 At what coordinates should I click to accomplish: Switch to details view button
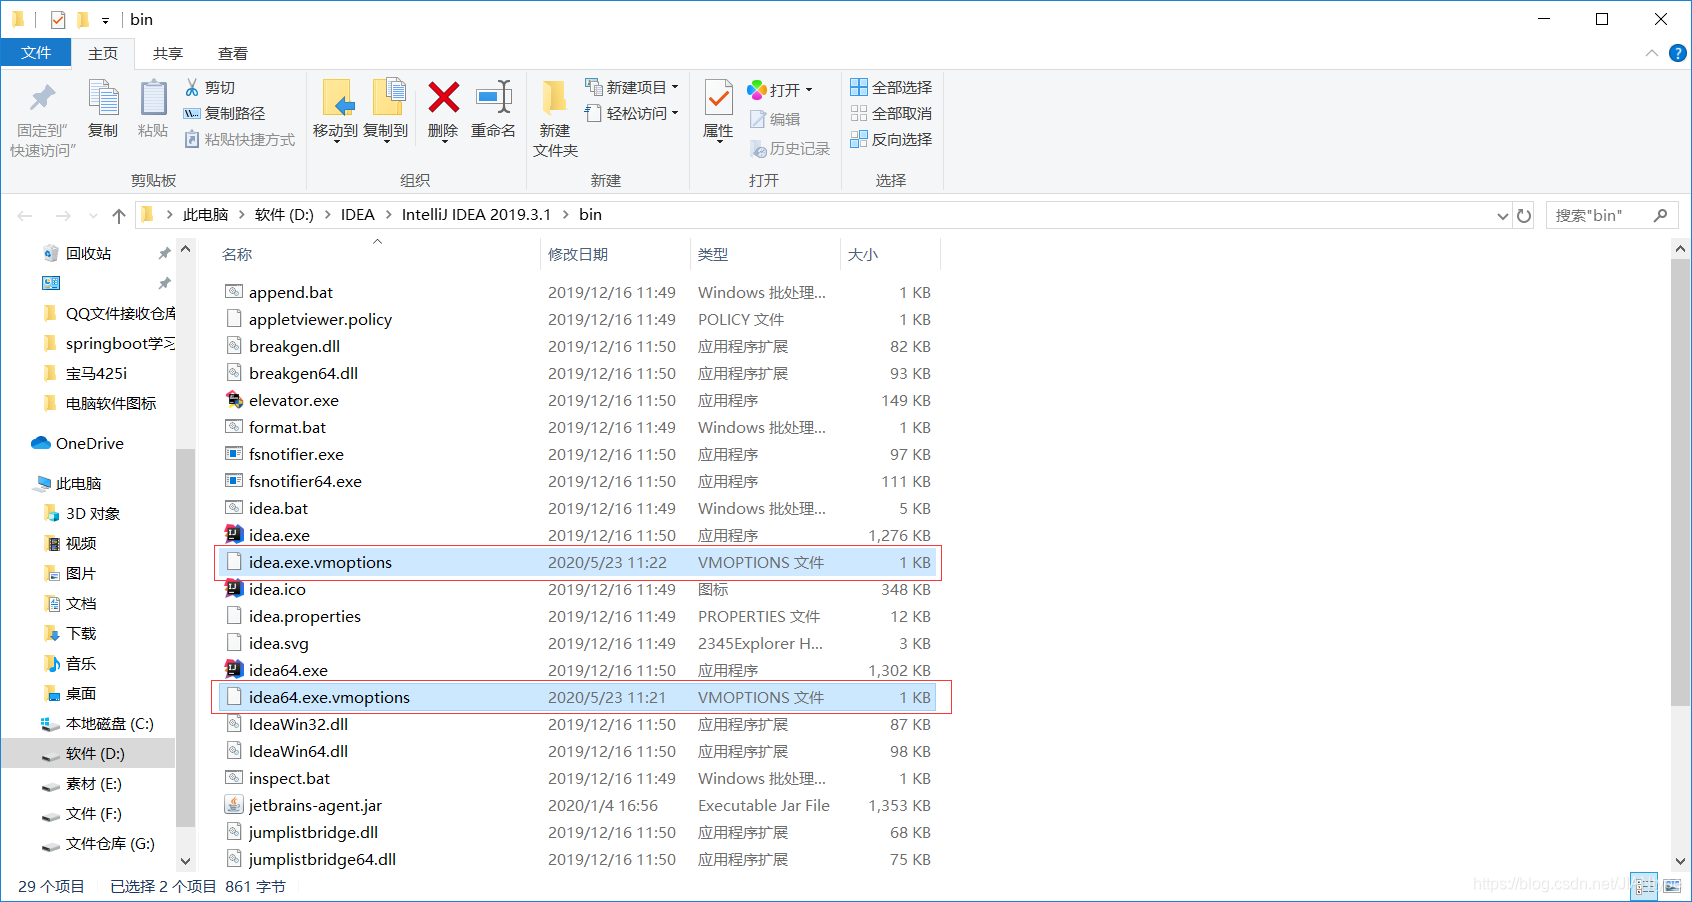pos(1645,886)
